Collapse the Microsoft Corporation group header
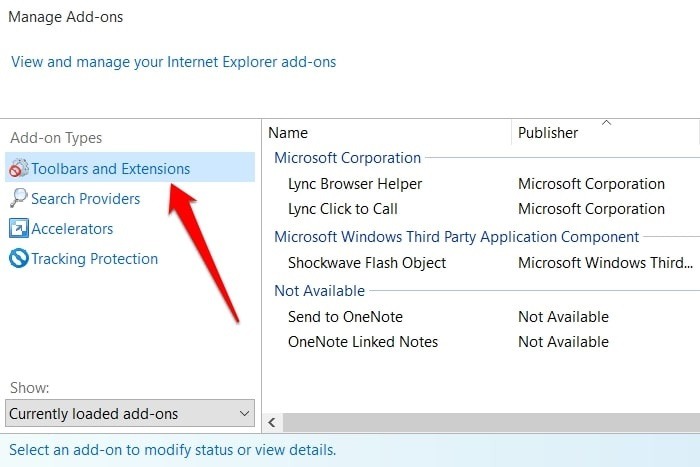700x467 pixels. 347,158
